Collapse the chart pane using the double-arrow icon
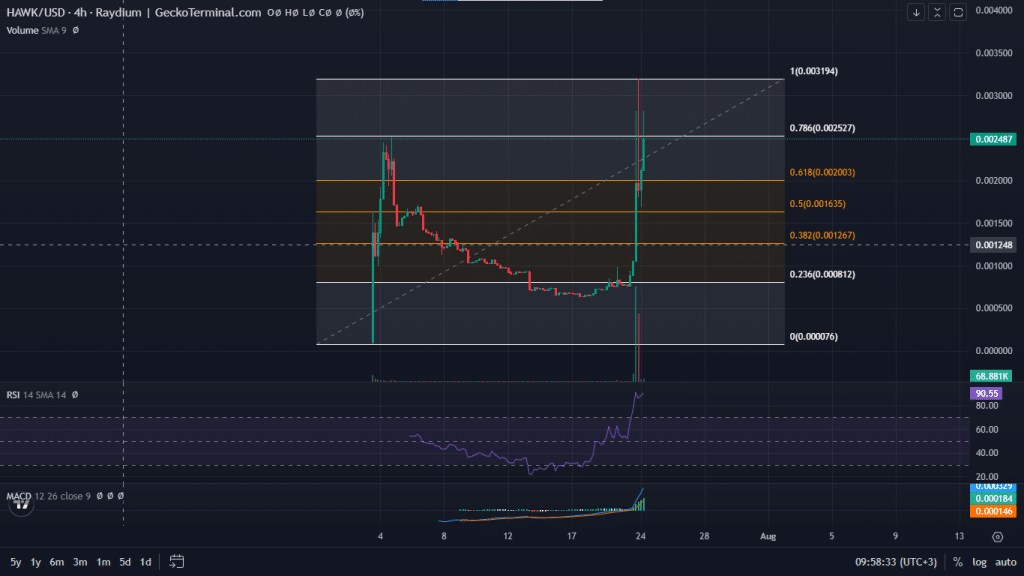1024x576 pixels. (936, 12)
